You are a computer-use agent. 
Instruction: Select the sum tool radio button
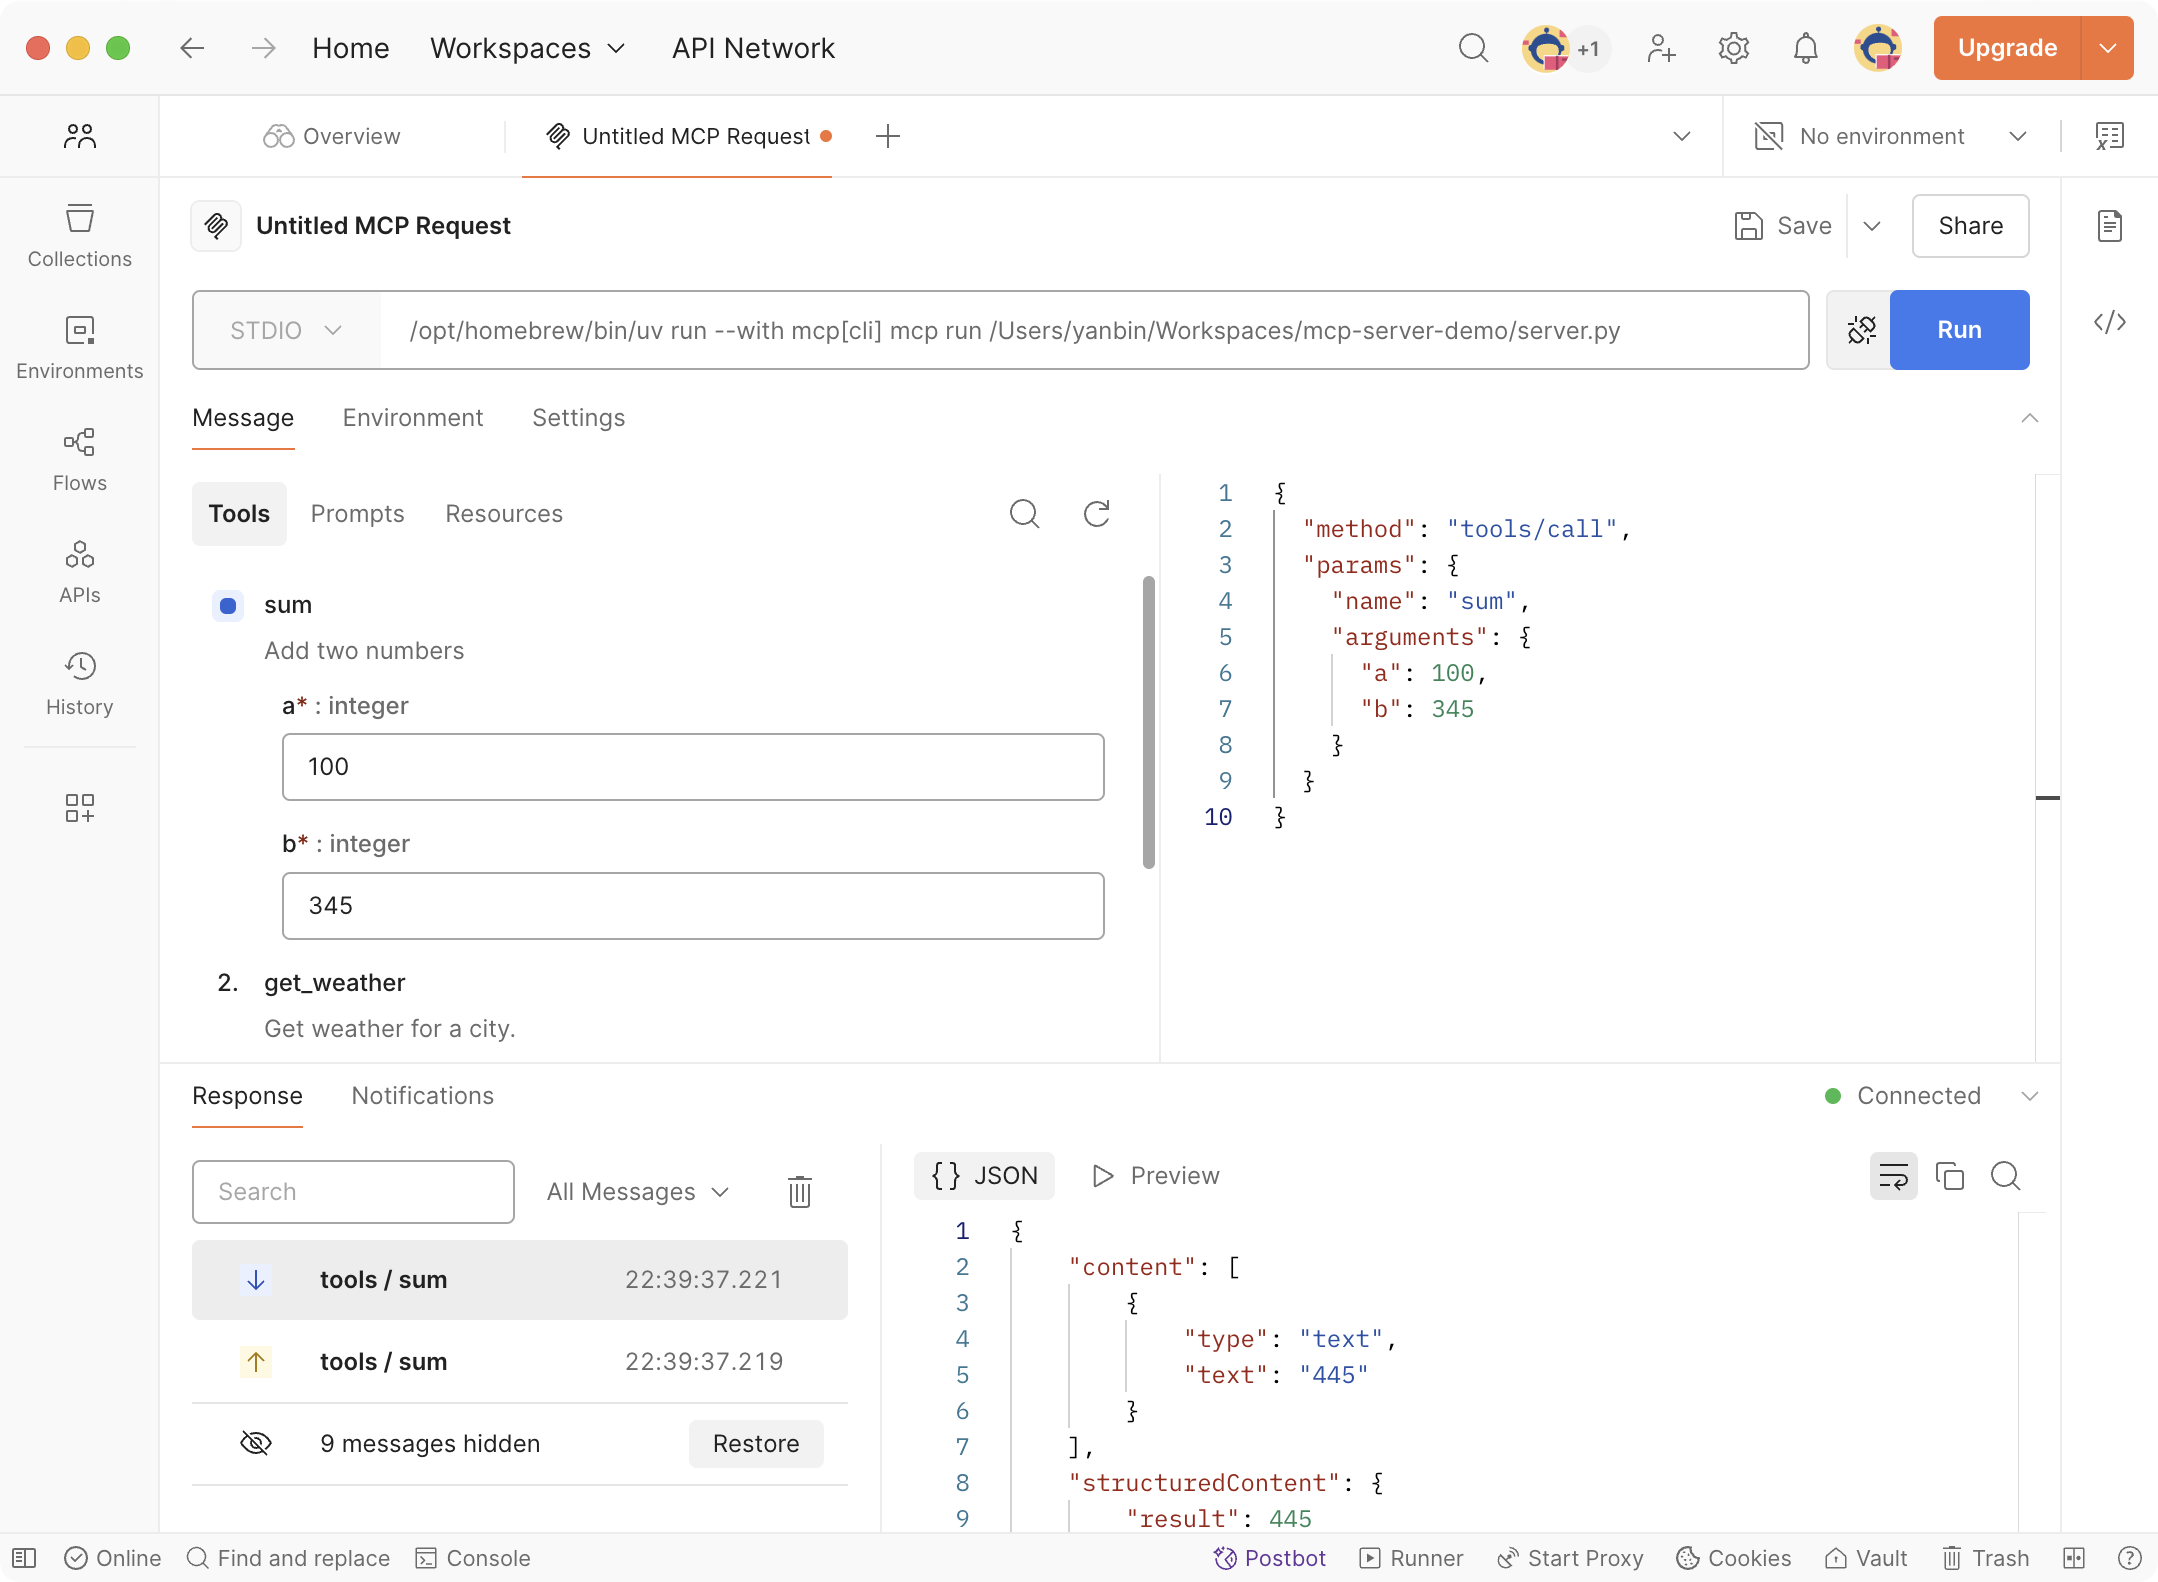click(228, 605)
